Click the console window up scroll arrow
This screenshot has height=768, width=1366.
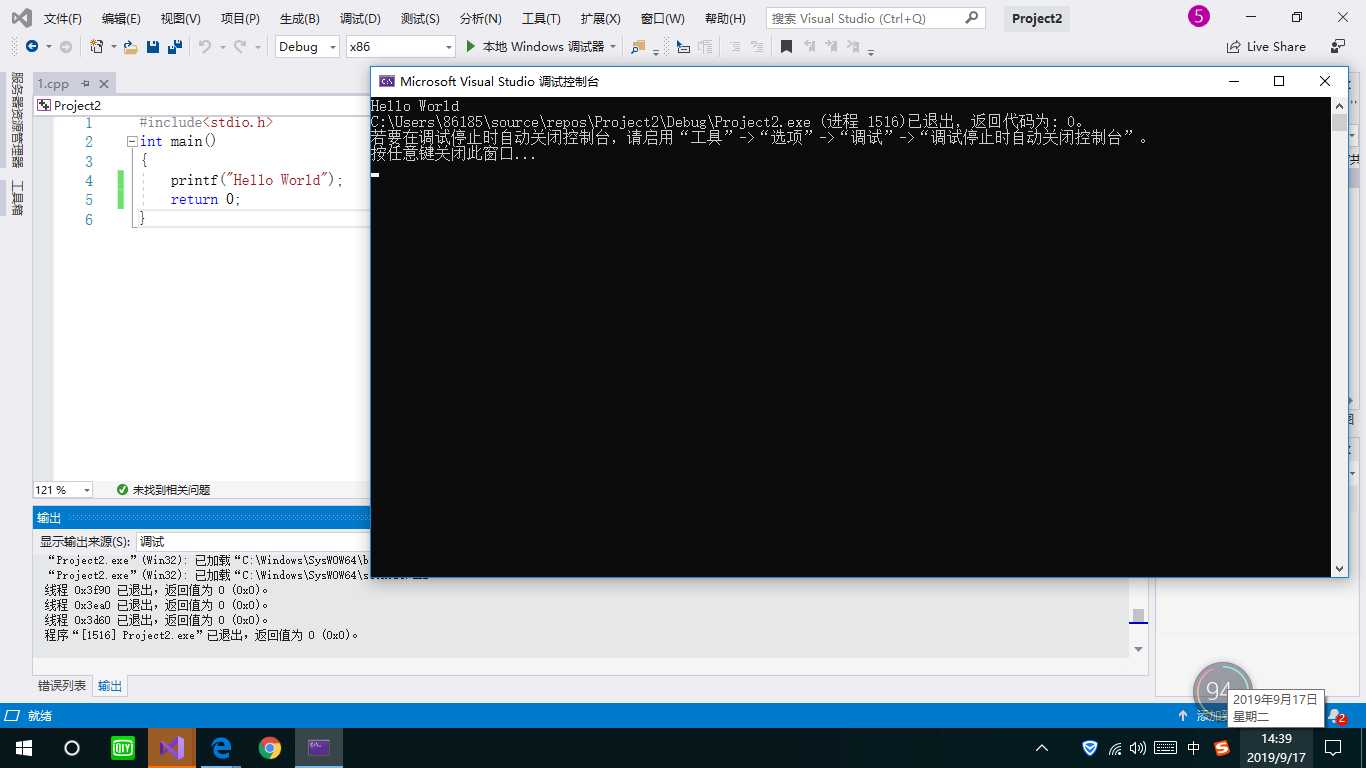pyautogui.click(x=1340, y=105)
